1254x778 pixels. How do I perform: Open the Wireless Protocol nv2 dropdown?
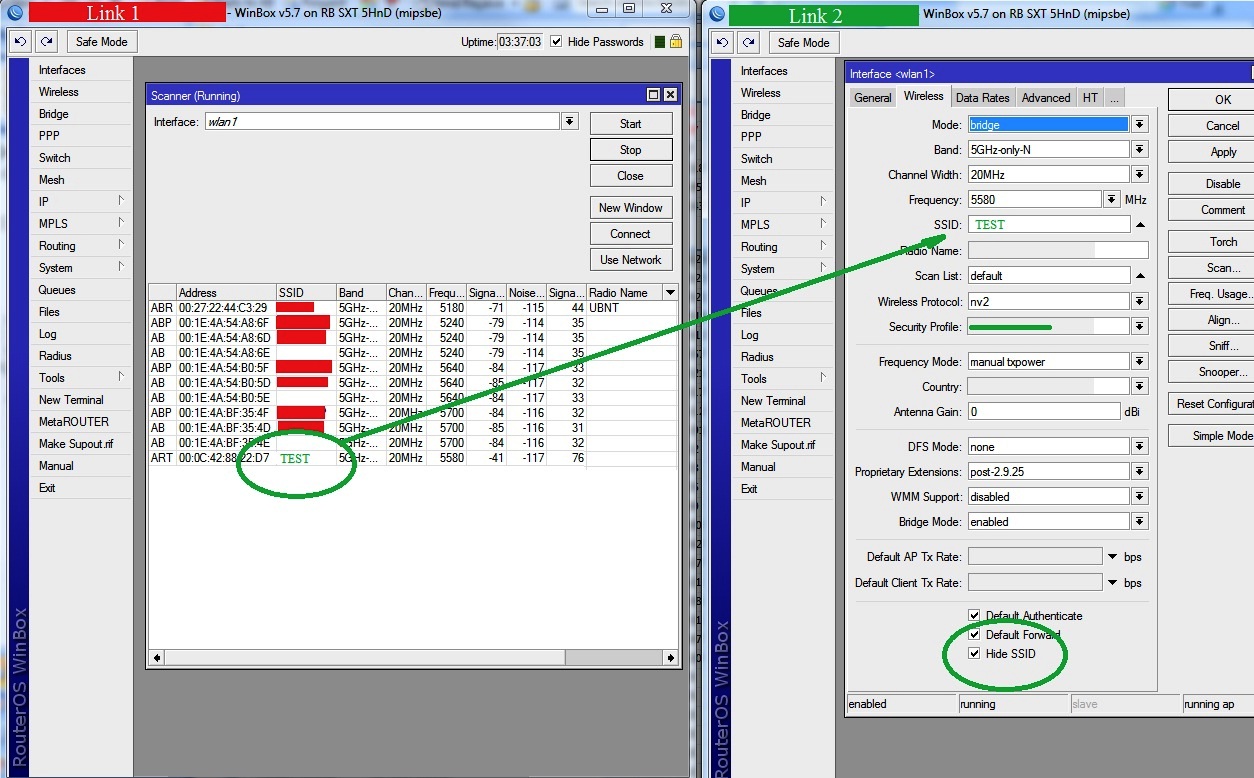coord(1140,302)
